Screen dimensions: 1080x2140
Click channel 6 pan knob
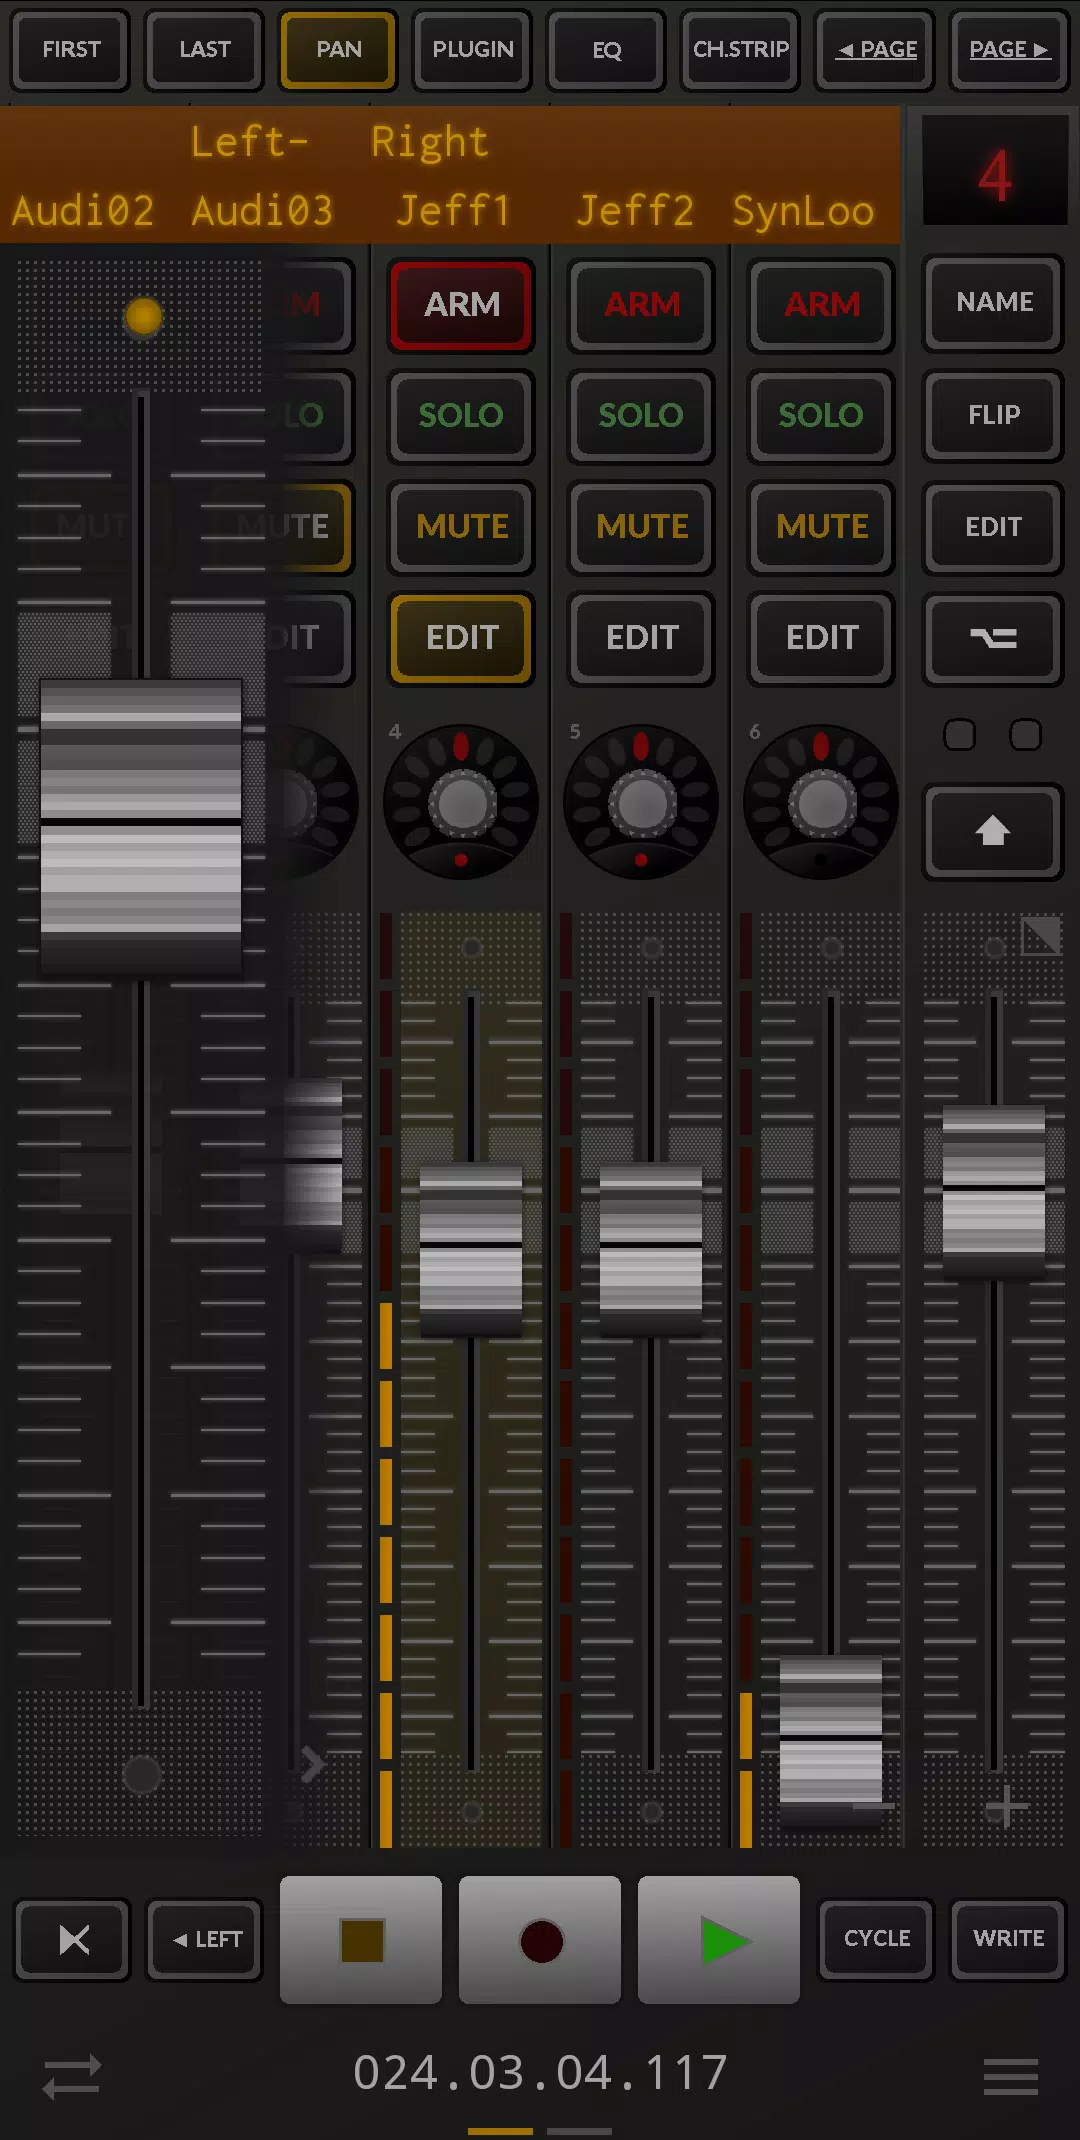coord(821,803)
